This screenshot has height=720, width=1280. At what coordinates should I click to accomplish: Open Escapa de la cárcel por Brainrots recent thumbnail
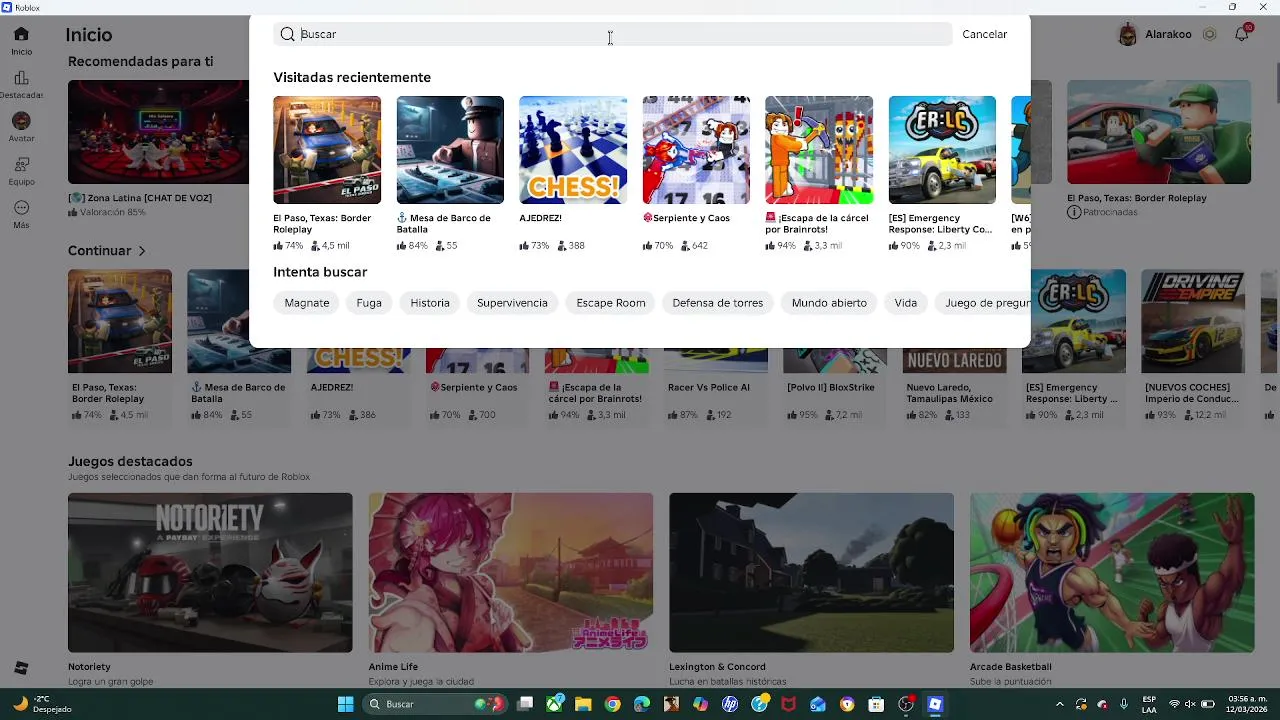click(x=819, y=150)
